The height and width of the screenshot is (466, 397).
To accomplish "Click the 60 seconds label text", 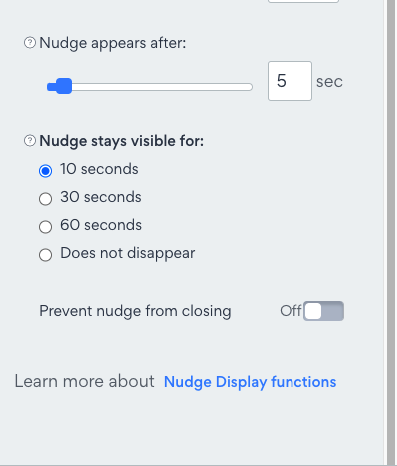I will (101, 225).
